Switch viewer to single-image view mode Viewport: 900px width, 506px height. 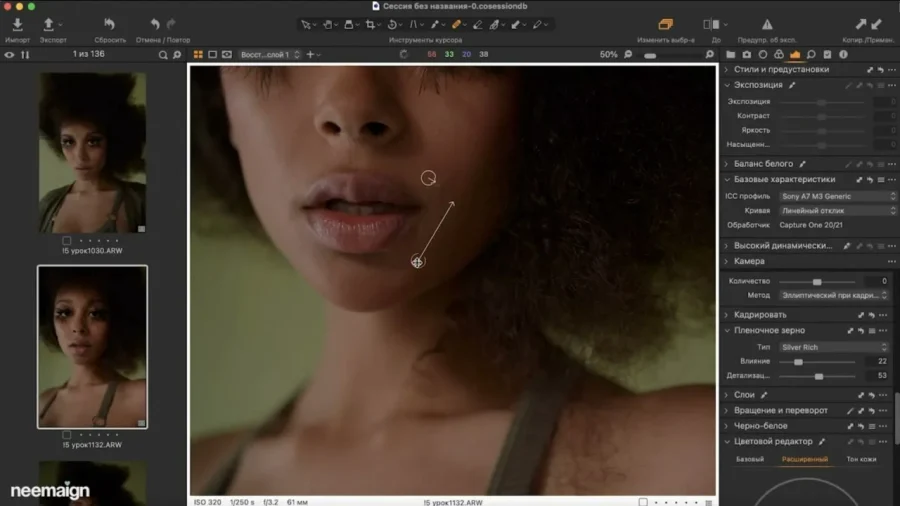(x=212, y=55)
